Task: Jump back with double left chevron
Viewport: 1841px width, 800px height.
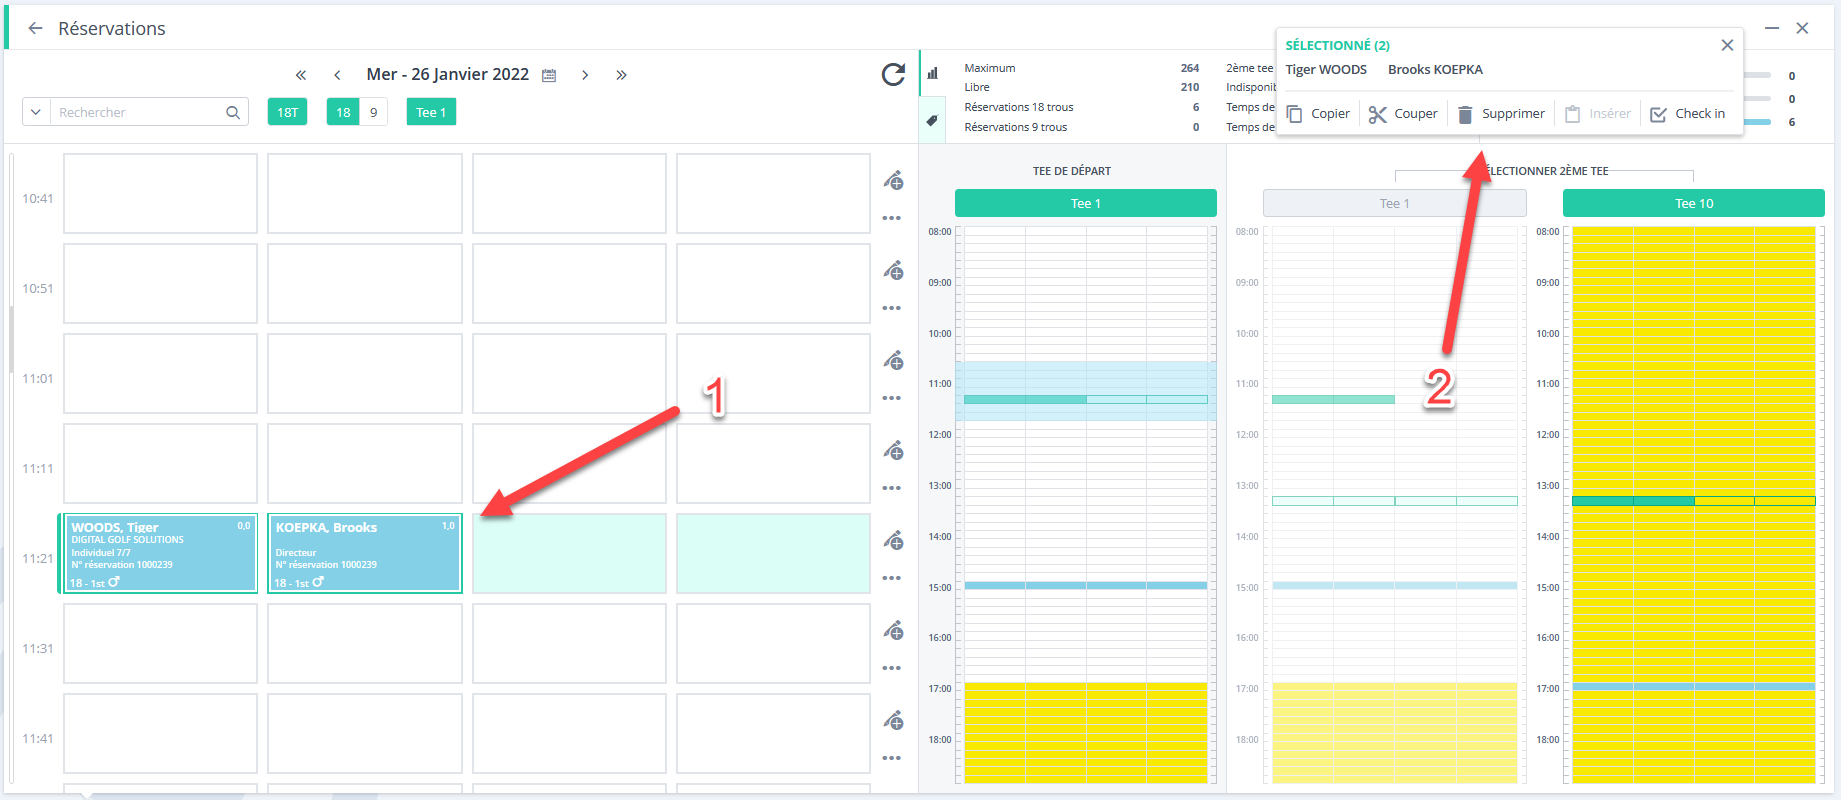Action: (300, 75)
